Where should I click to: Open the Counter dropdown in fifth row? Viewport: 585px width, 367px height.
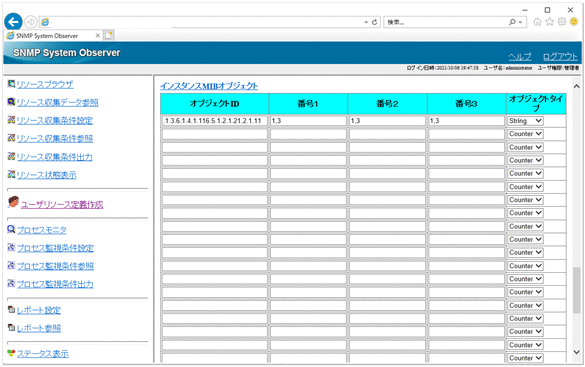point(525,173)
